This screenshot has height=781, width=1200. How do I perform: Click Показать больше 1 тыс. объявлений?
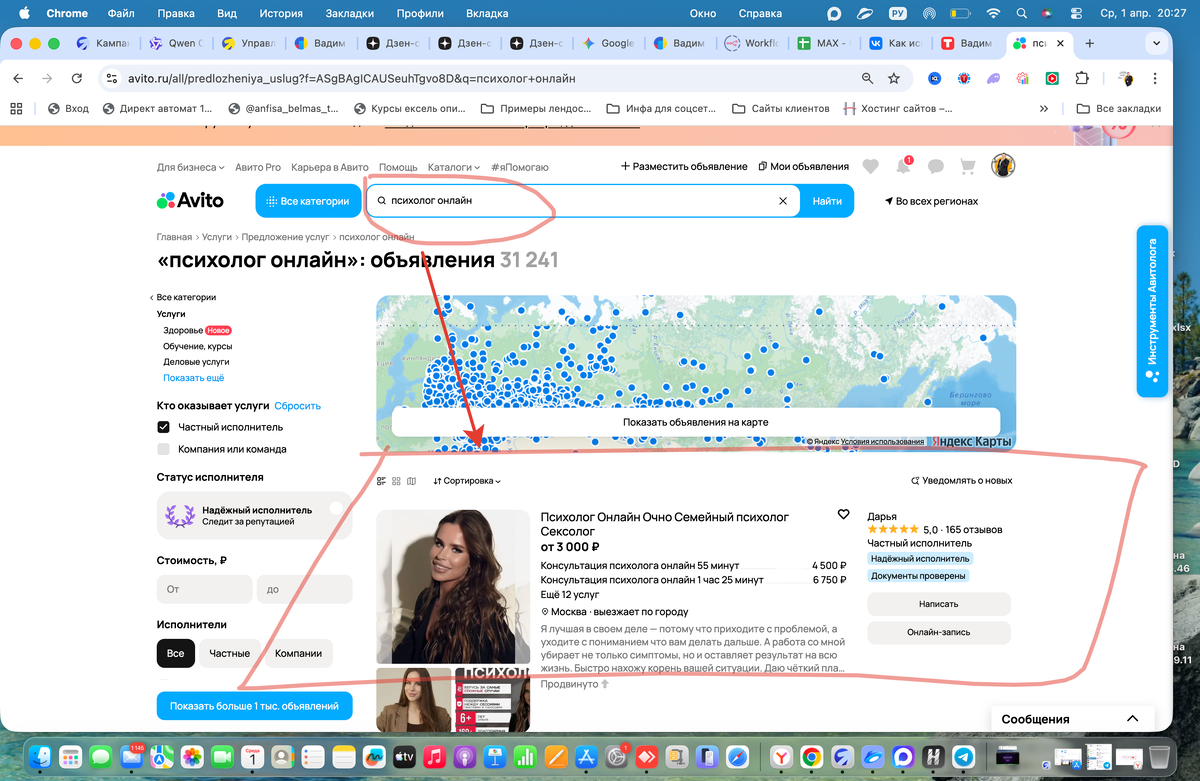[x=255, y=705]
